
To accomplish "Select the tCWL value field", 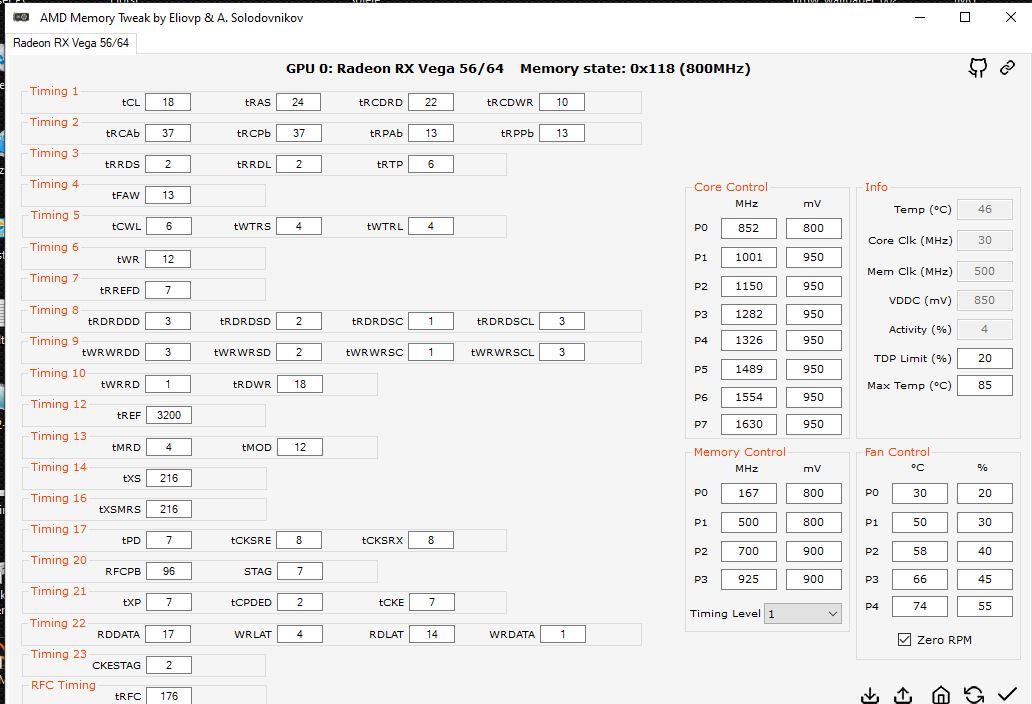I will 168,226.
